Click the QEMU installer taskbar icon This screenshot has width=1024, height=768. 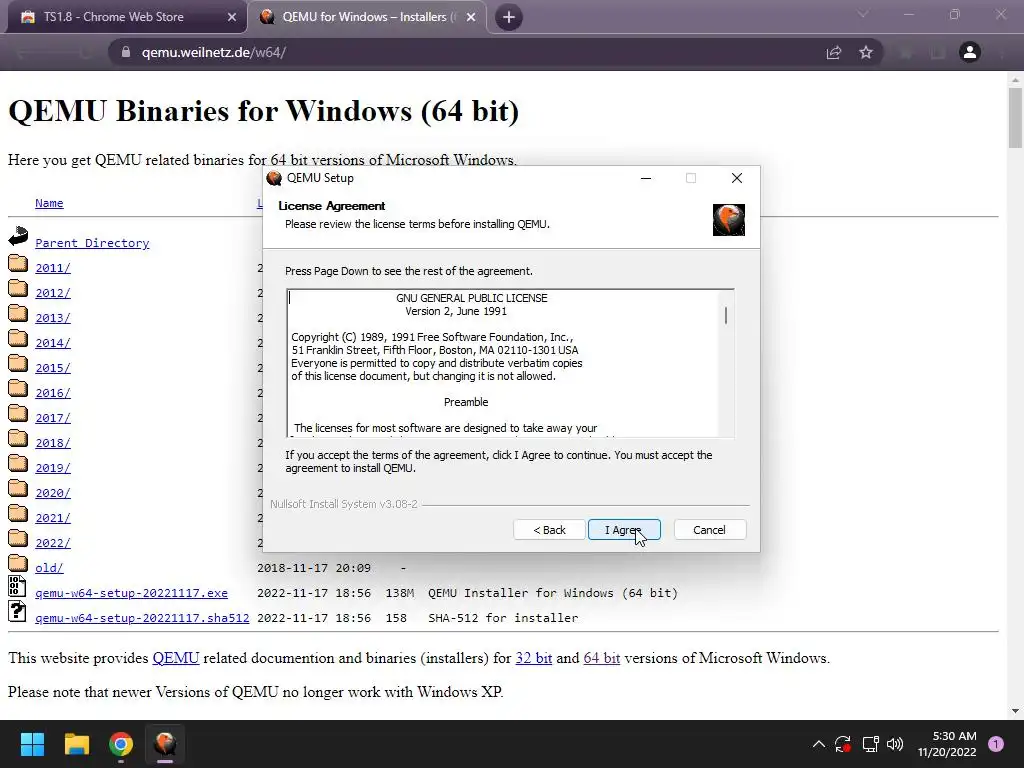(x=165, y=744)
